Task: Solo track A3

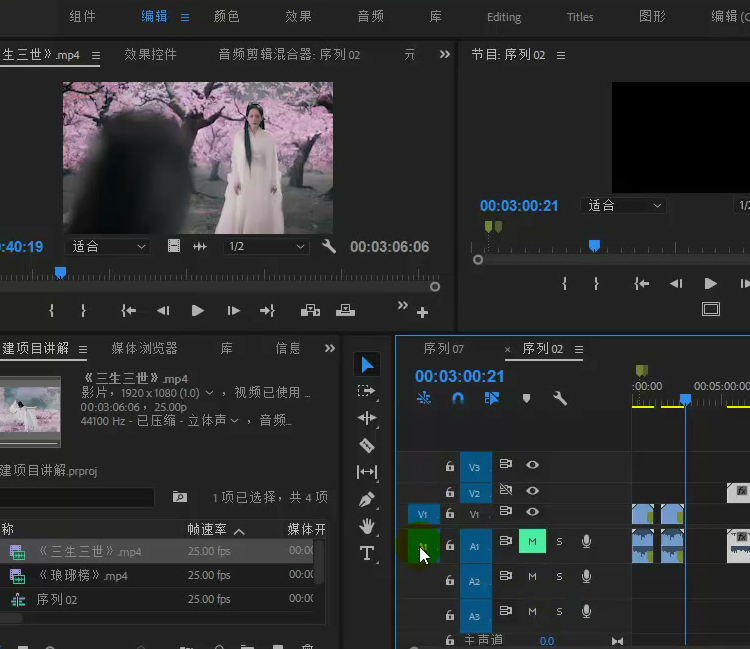Action: click(x=559, y=611)
